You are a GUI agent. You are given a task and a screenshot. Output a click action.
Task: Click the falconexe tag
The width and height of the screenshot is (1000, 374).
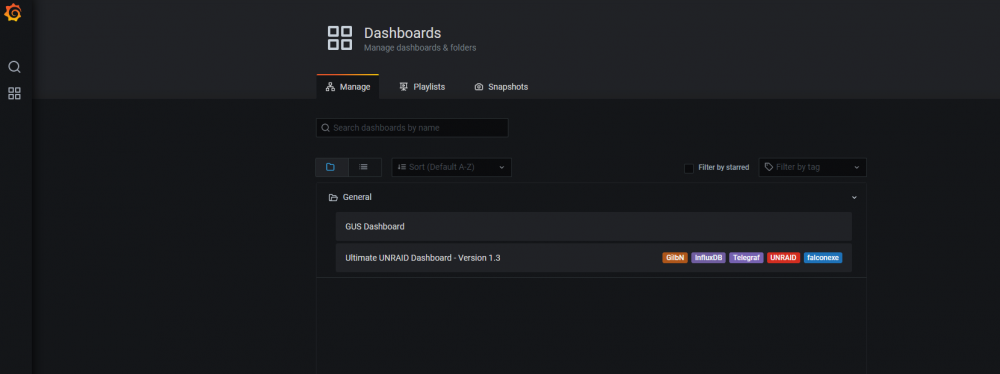(x=823, y=258)
